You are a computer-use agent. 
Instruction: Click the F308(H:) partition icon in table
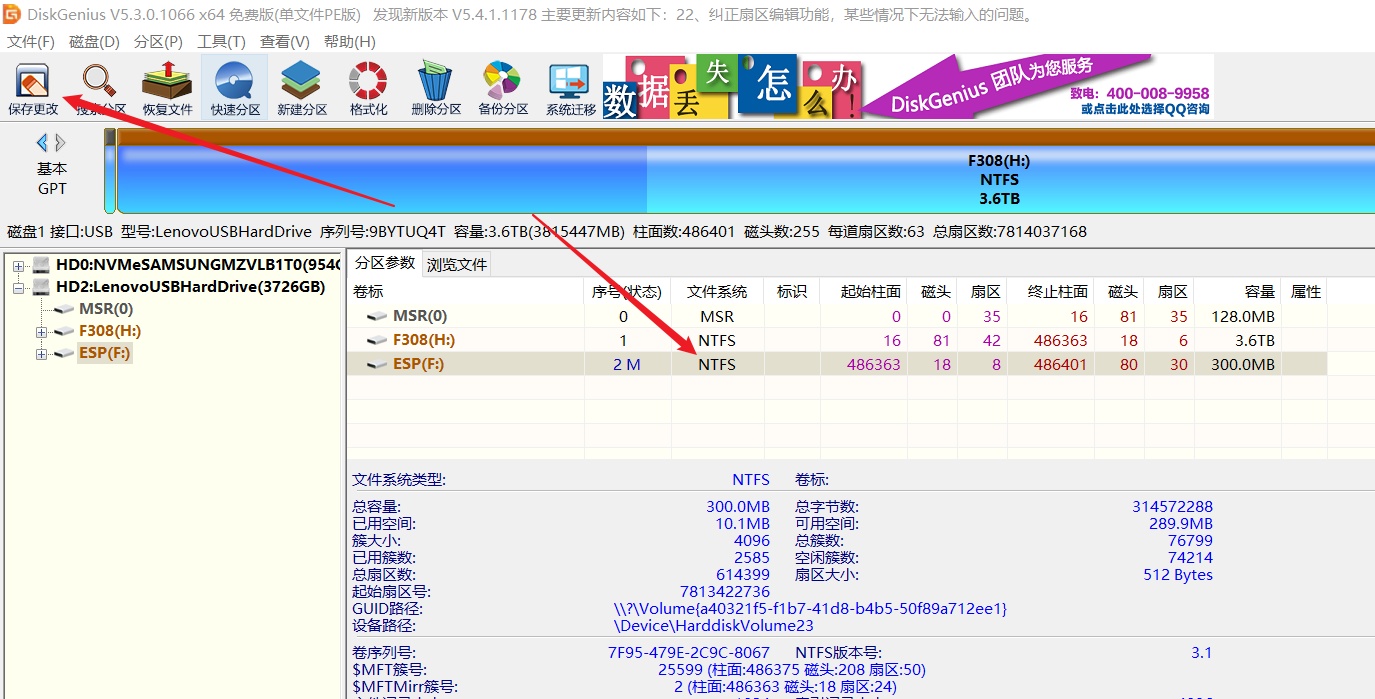(x=377, y=340)
